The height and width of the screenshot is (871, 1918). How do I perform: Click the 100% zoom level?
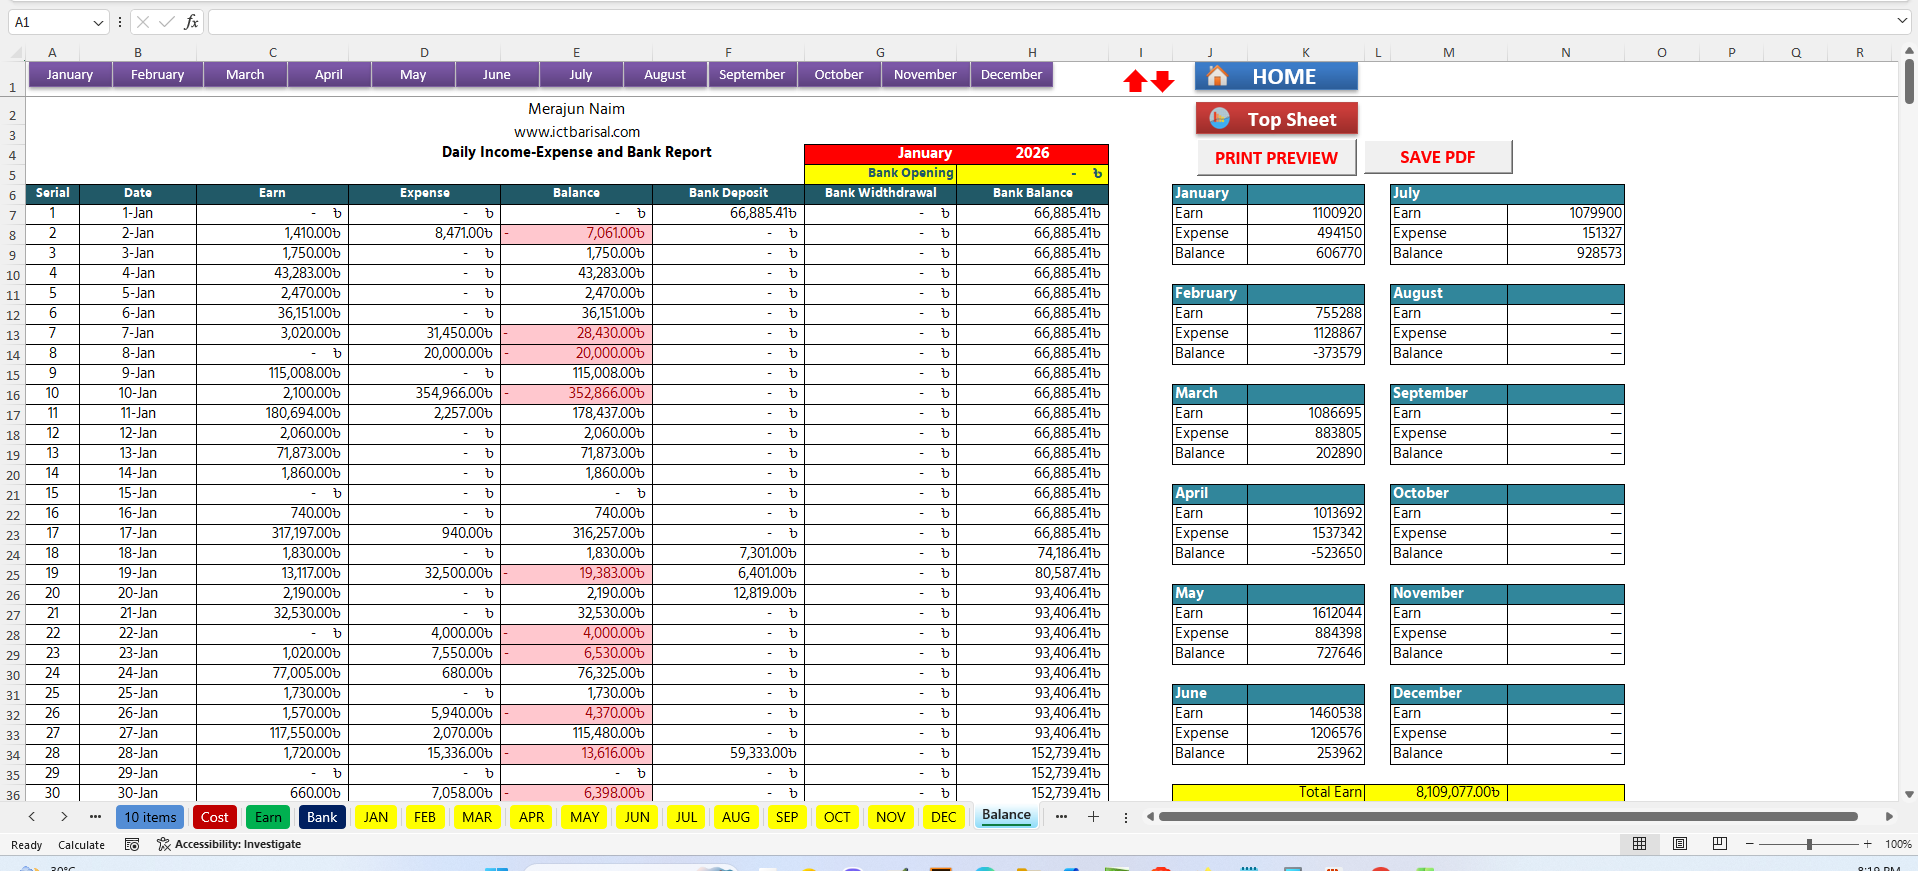pyautogui.click(x=1898, y=845)
